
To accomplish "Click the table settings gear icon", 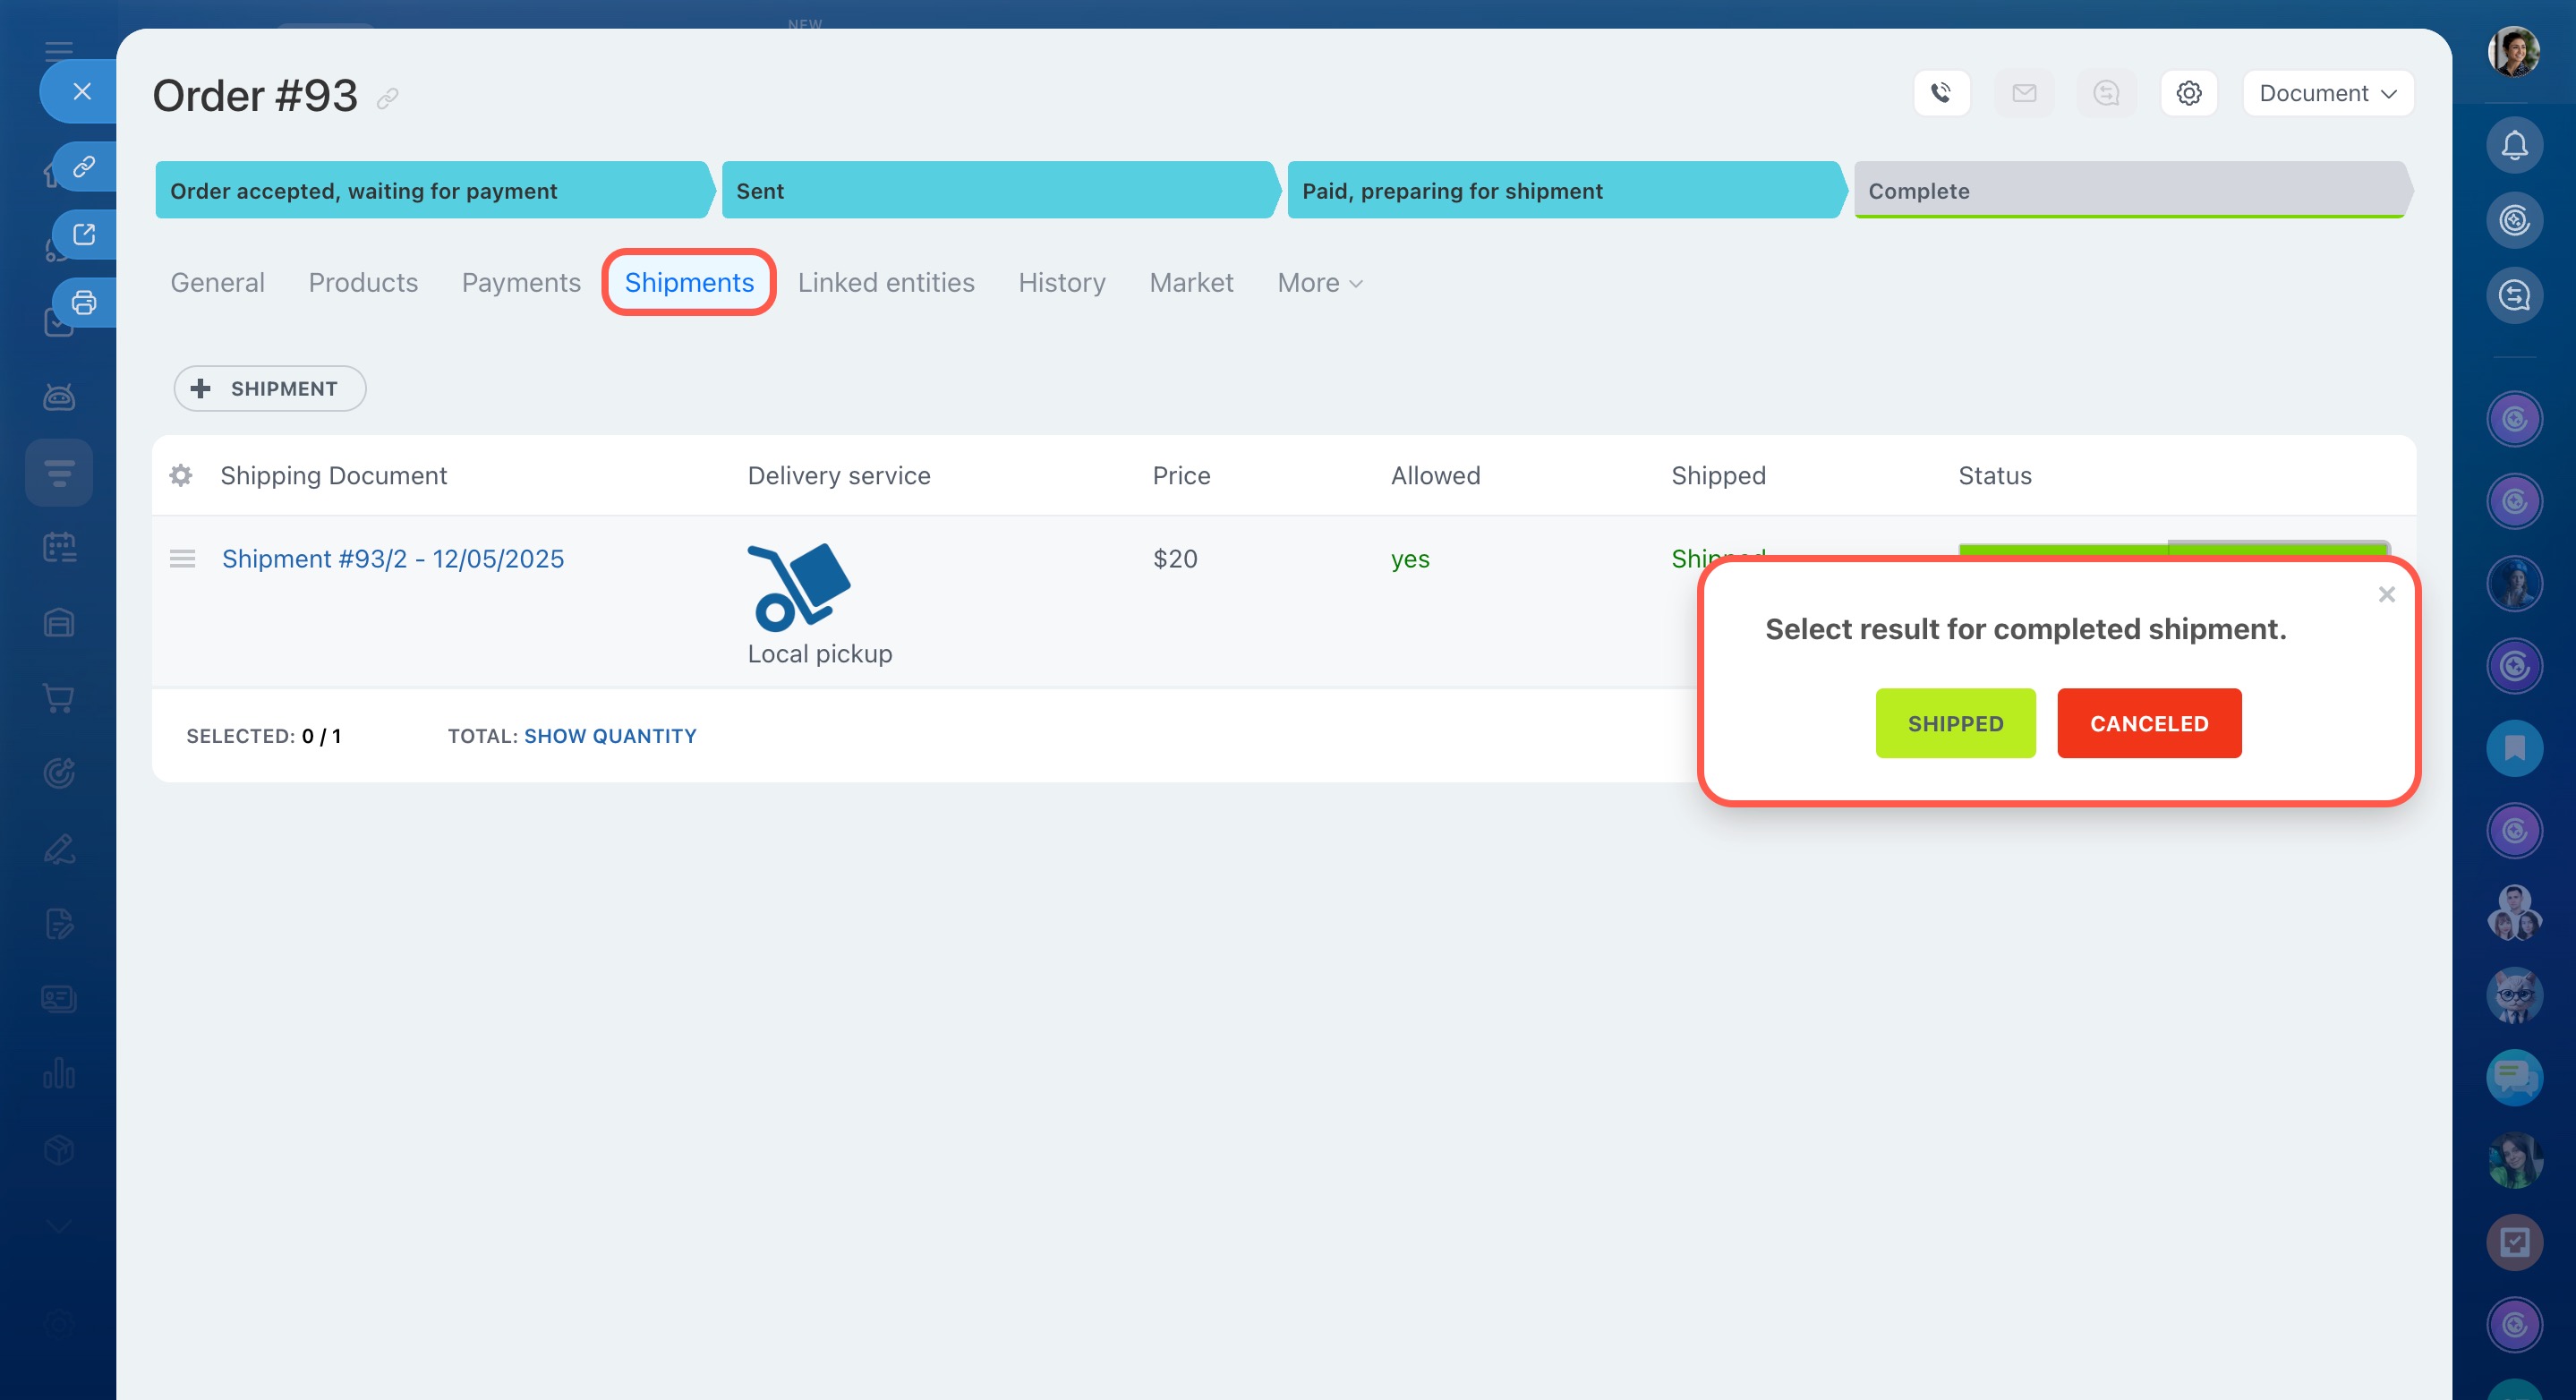I will coord(181,475).
